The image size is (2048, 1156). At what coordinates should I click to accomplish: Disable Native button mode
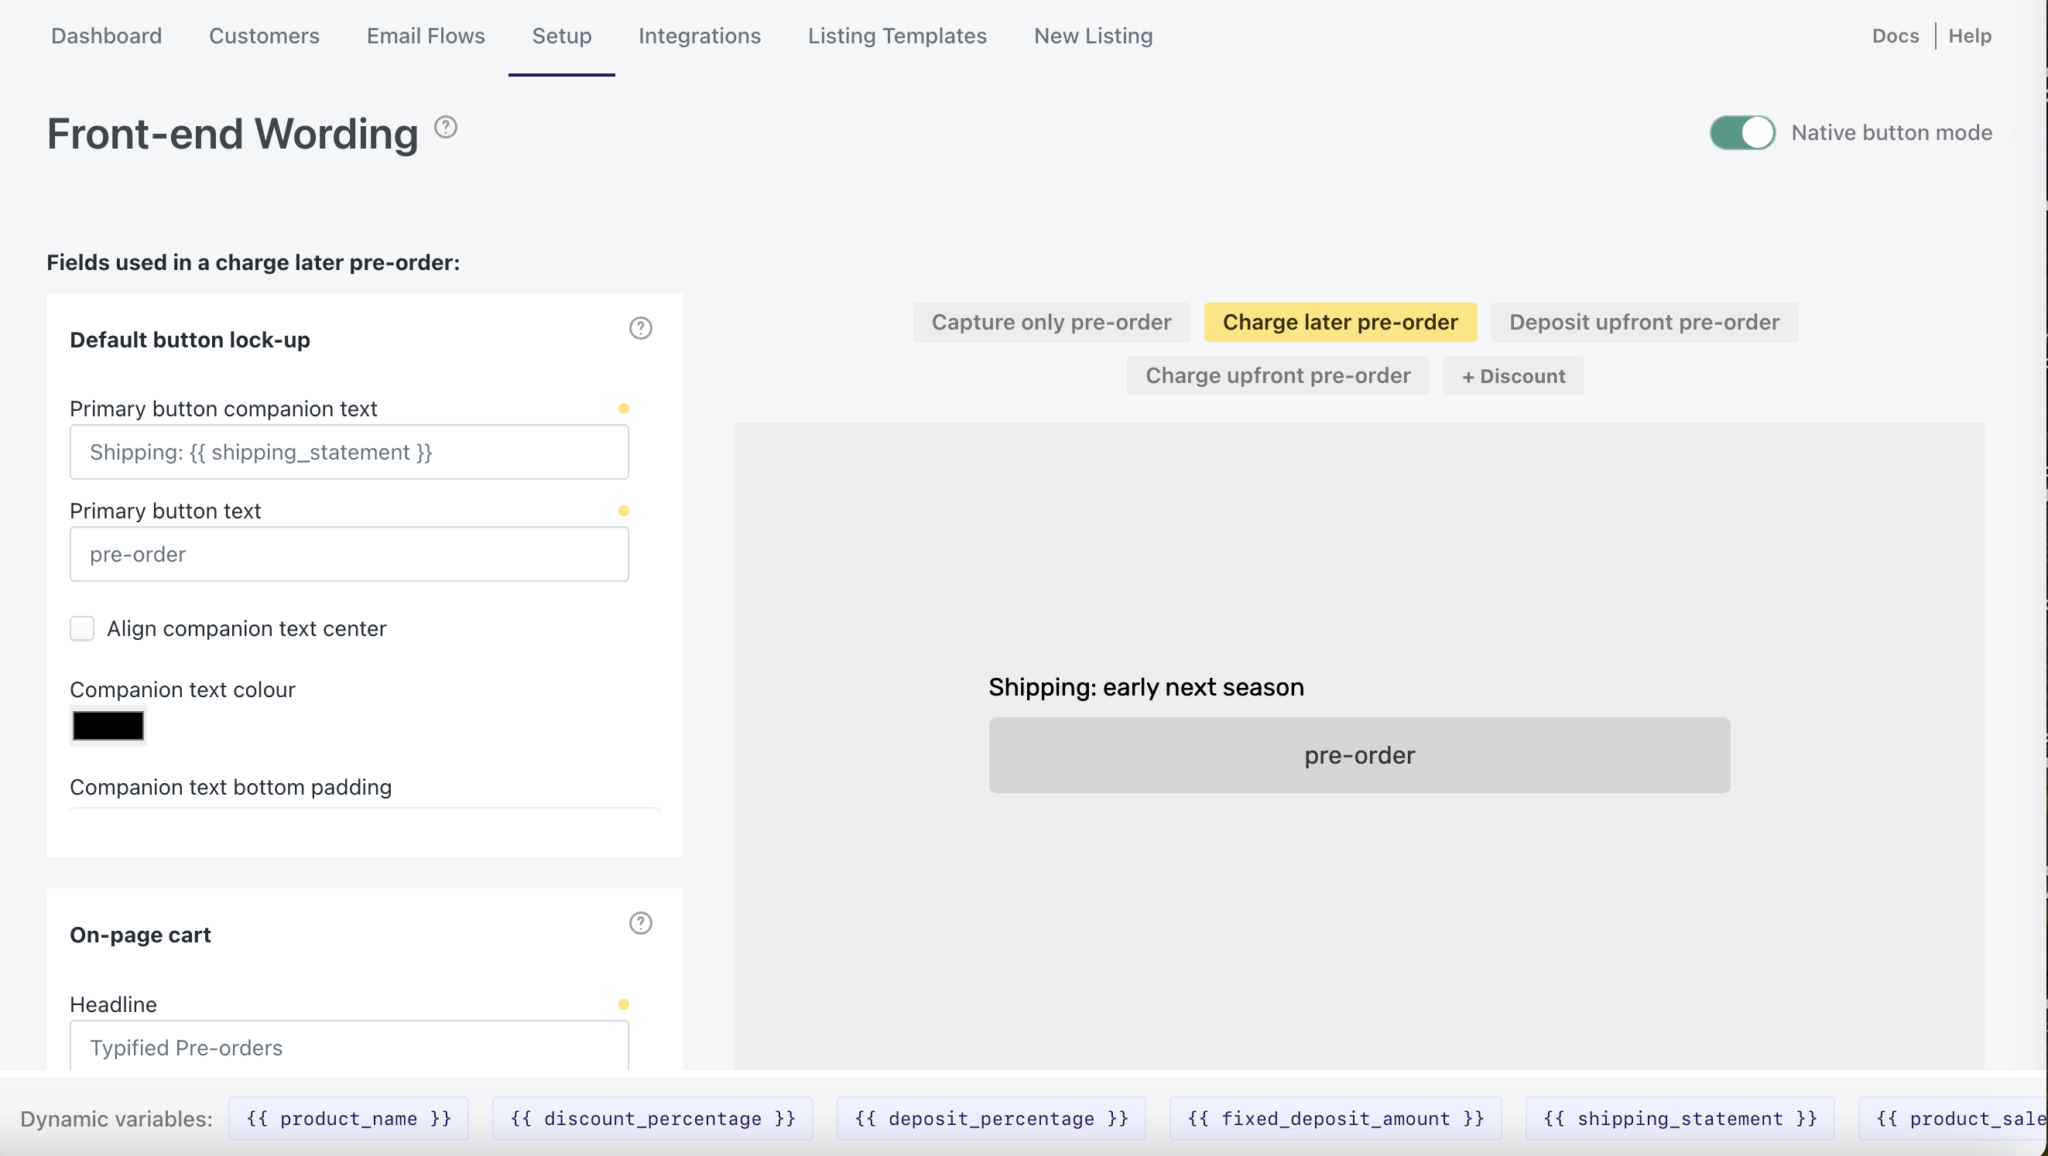point(1740,132)
